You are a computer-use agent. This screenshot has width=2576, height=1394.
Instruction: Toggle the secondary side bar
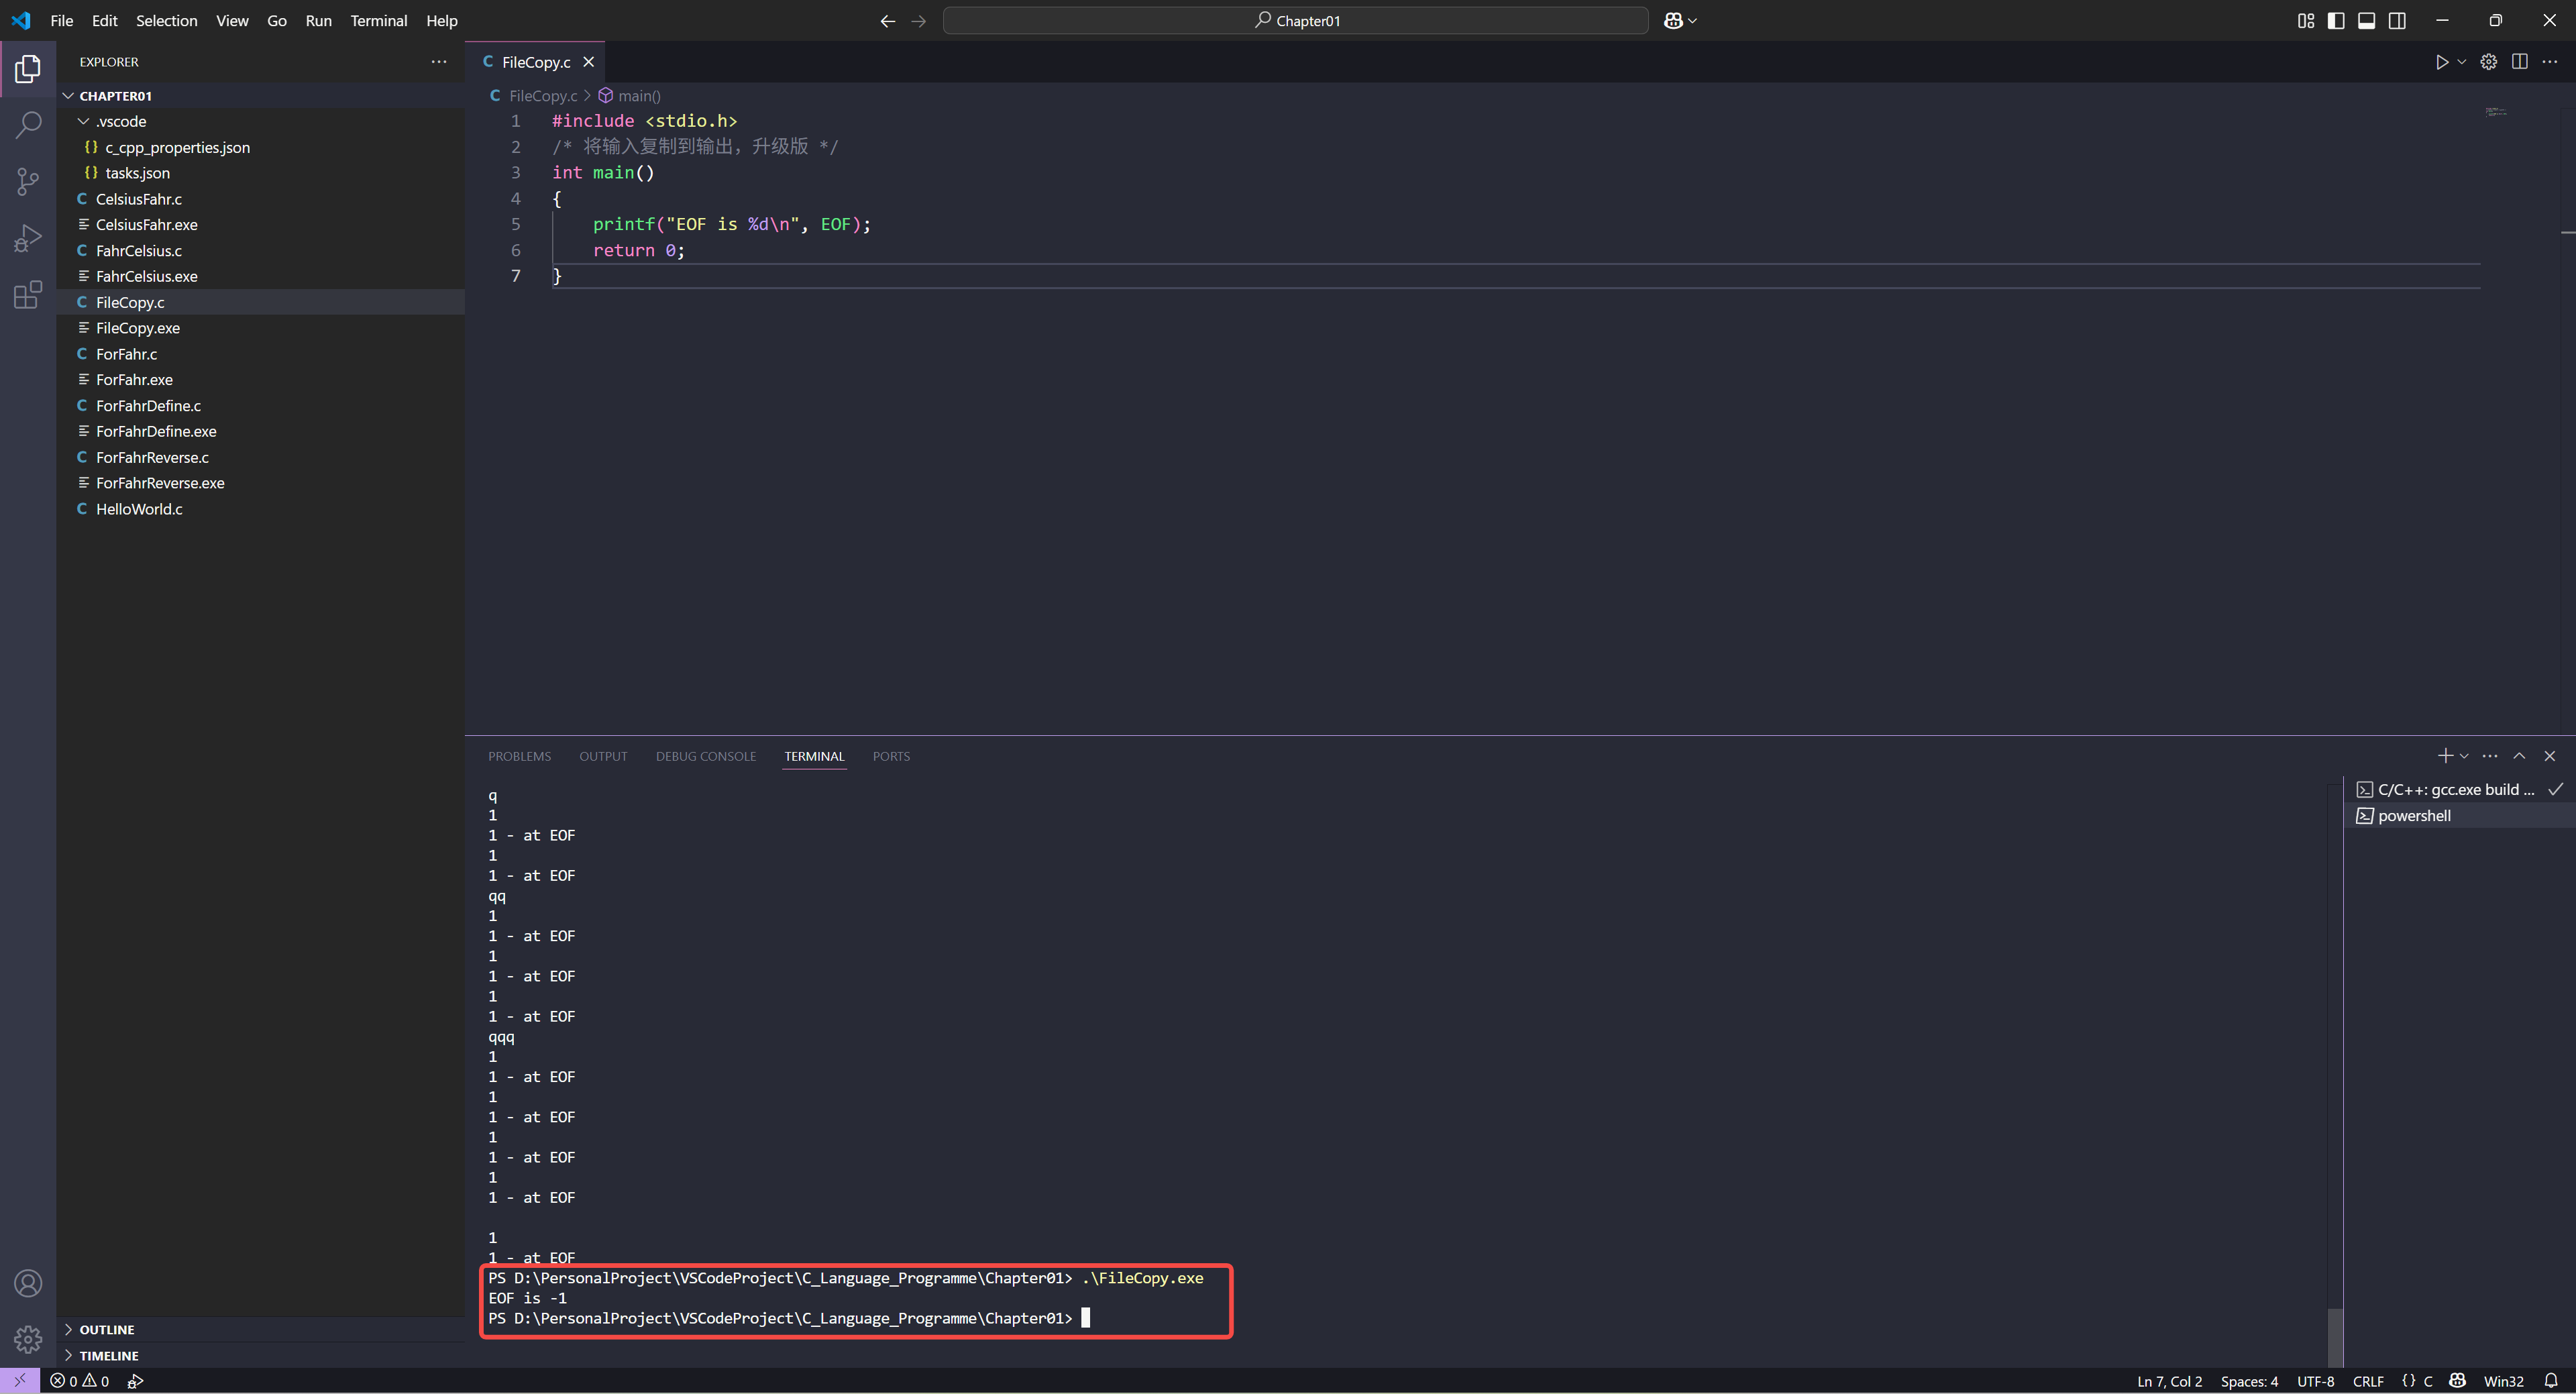coord(2397,21)
